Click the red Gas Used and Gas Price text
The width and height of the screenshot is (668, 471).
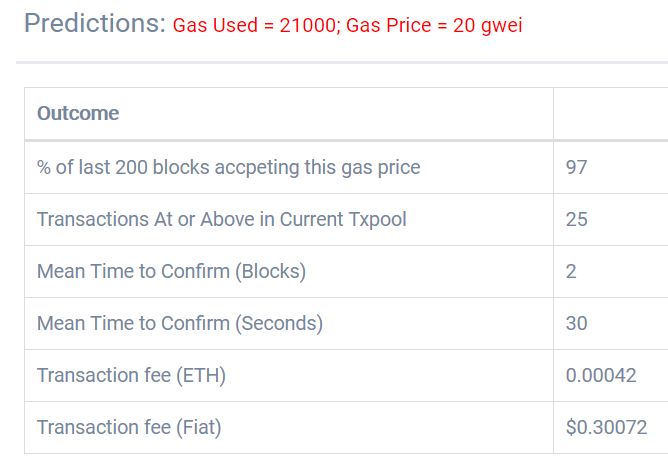coord(347,26)
